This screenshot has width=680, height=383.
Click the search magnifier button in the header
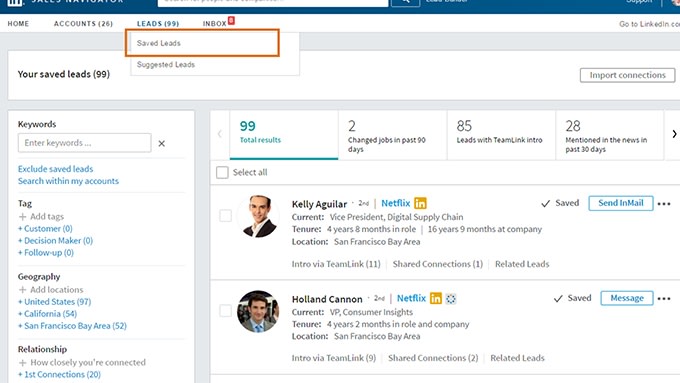(x=405, y=2)
